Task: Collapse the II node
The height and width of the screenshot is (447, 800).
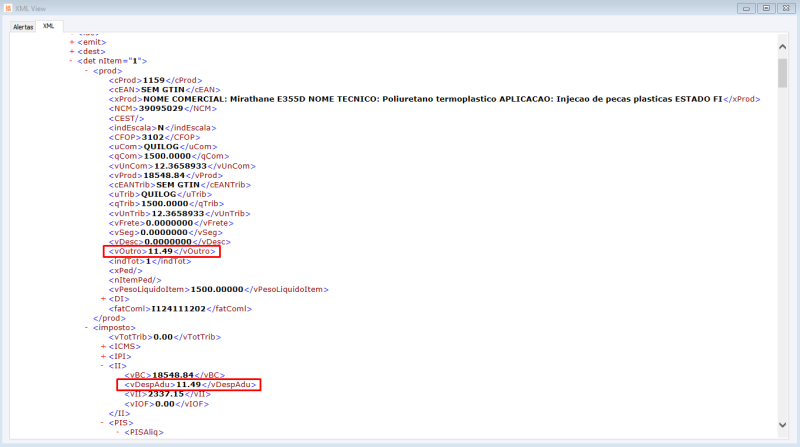Action: pos(103,366)
